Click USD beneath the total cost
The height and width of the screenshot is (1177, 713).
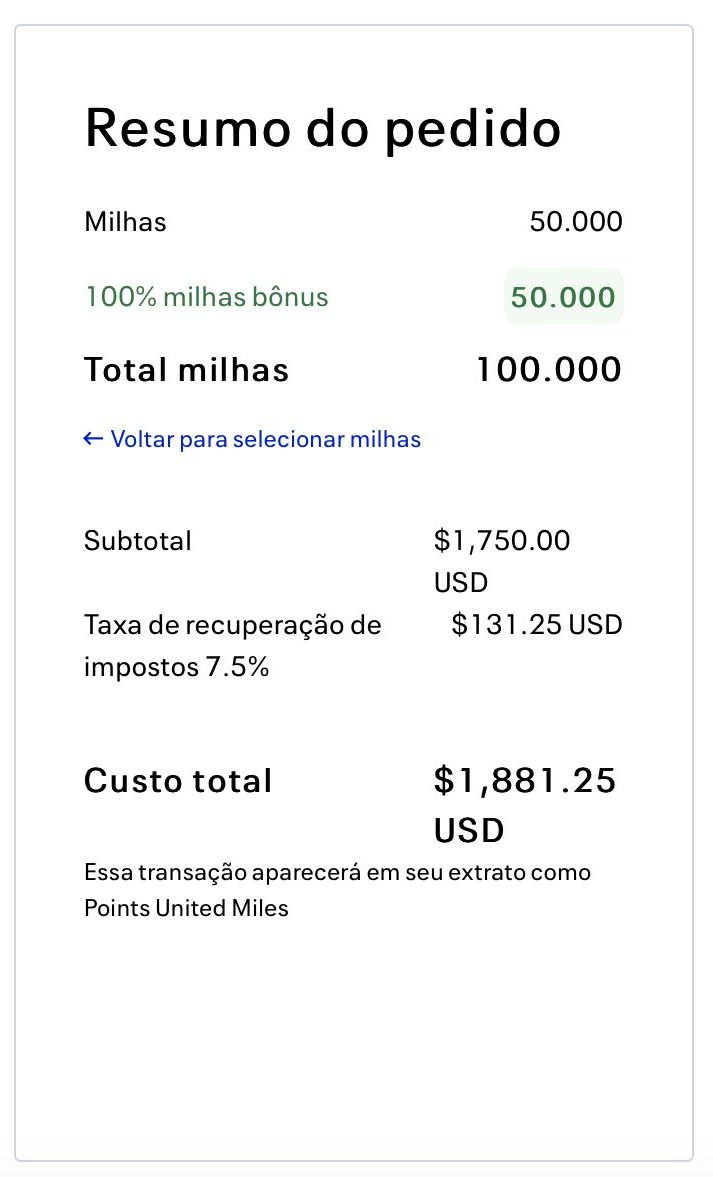[x=469, y=830]
